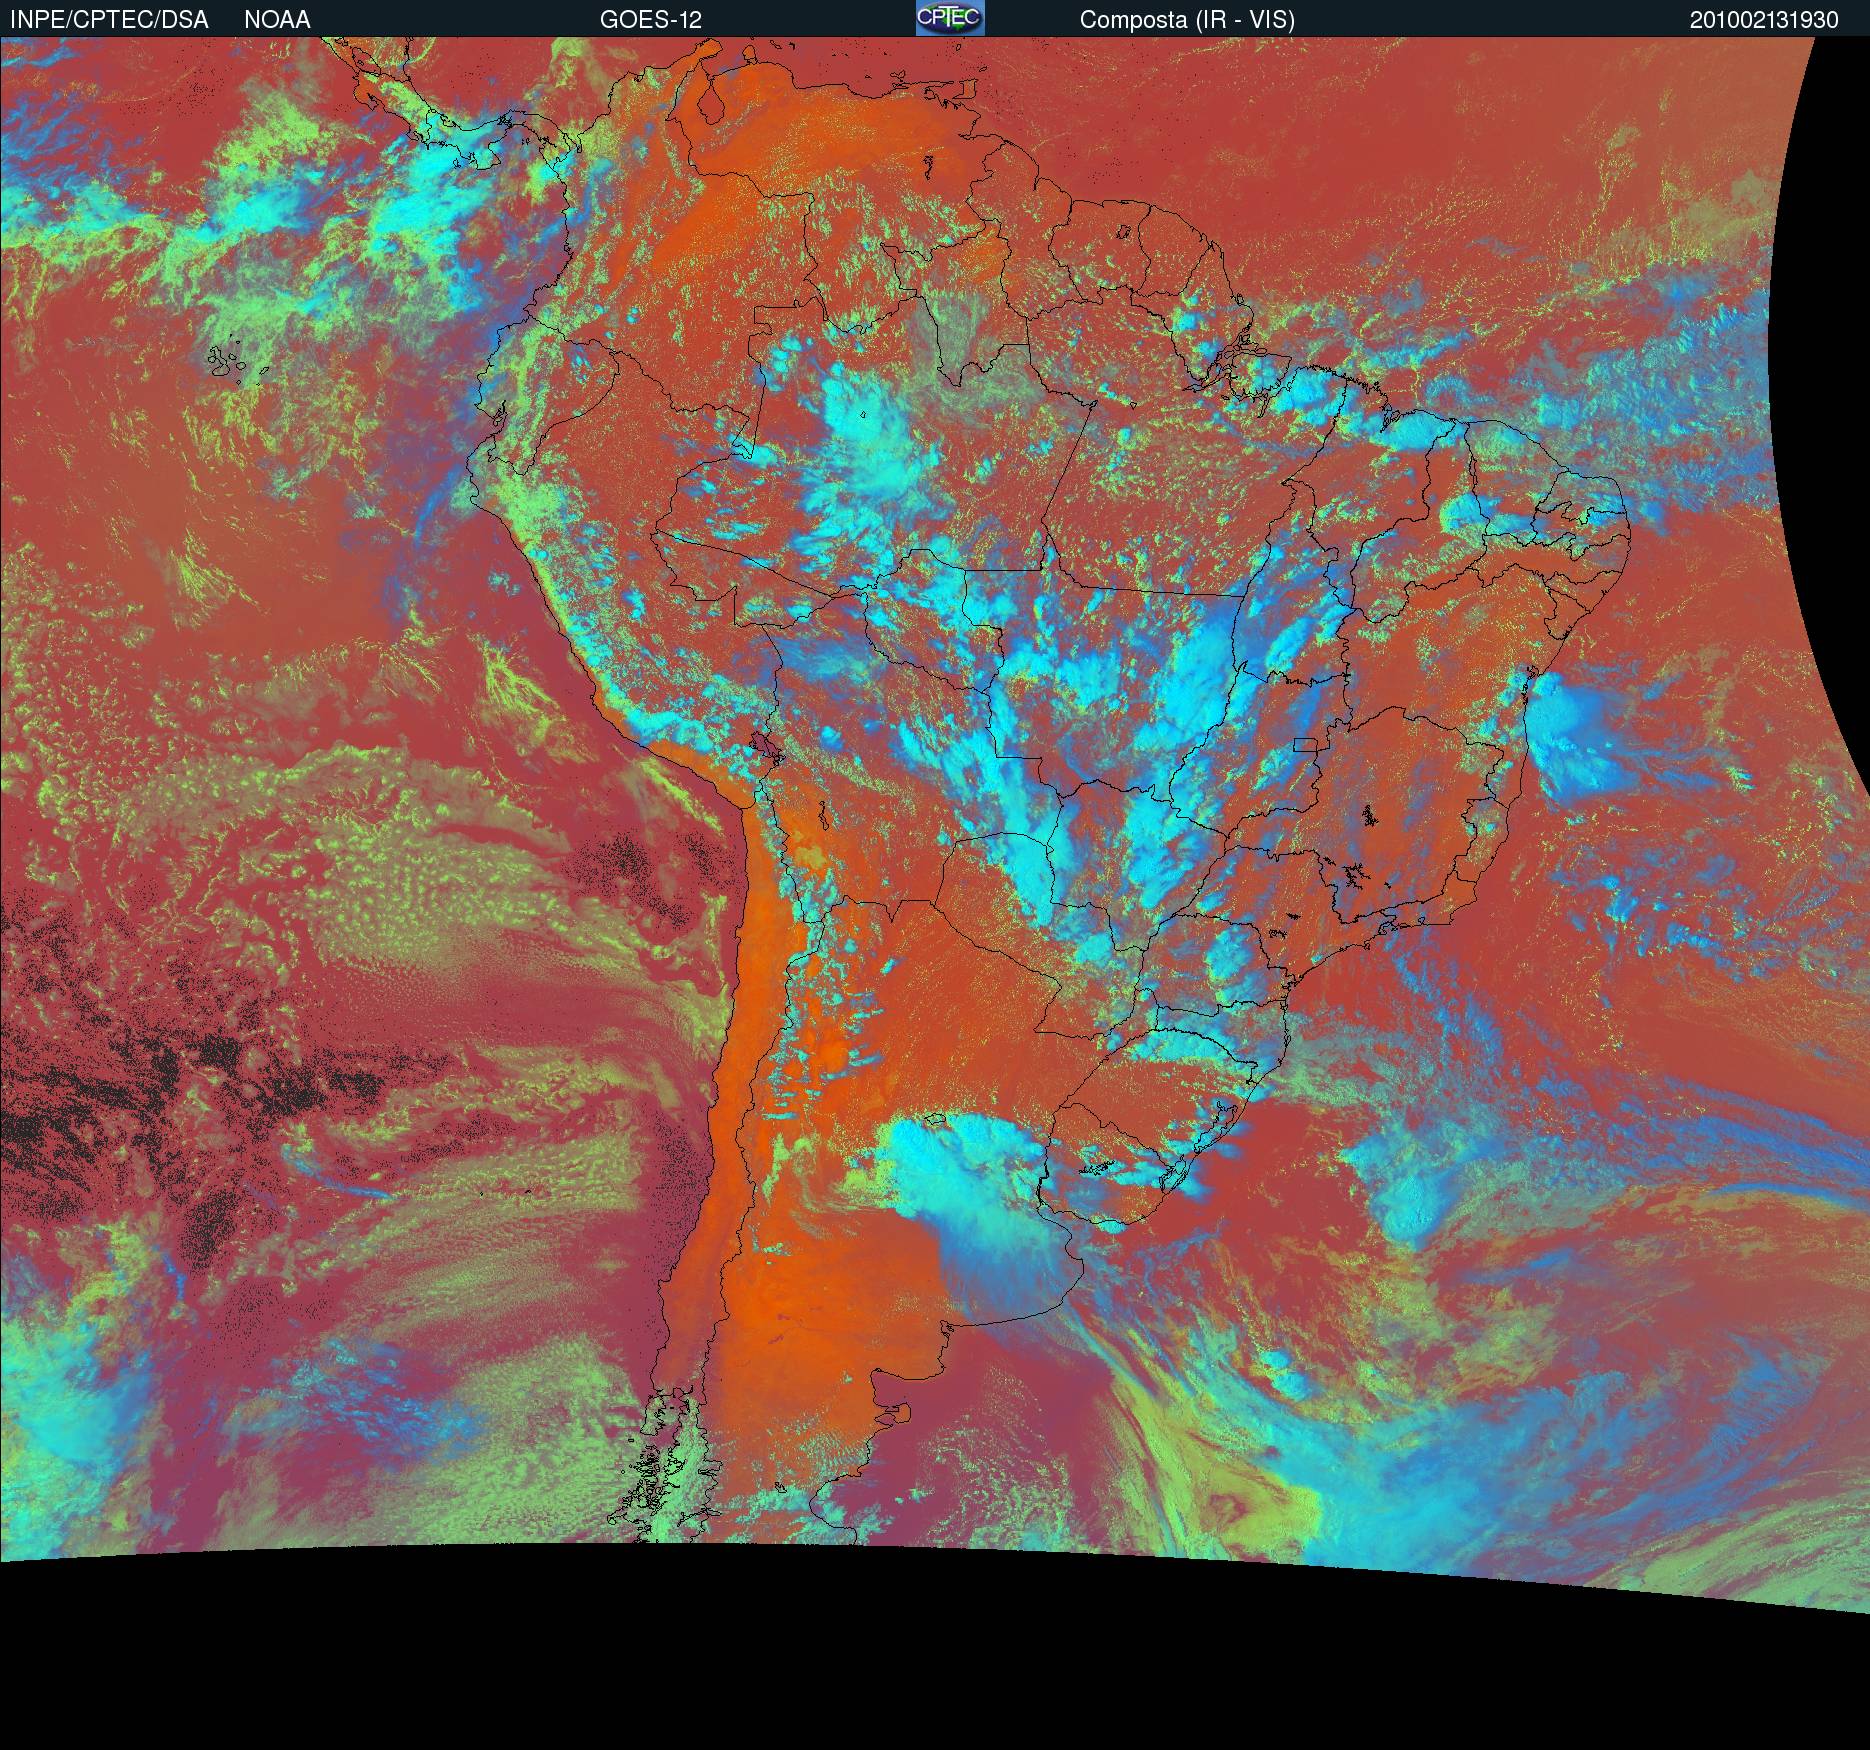Select the GOES-12 satellite name text
Image resolution: width=1870 pixels, height=1750 pixels.
(x=651, y=19)
